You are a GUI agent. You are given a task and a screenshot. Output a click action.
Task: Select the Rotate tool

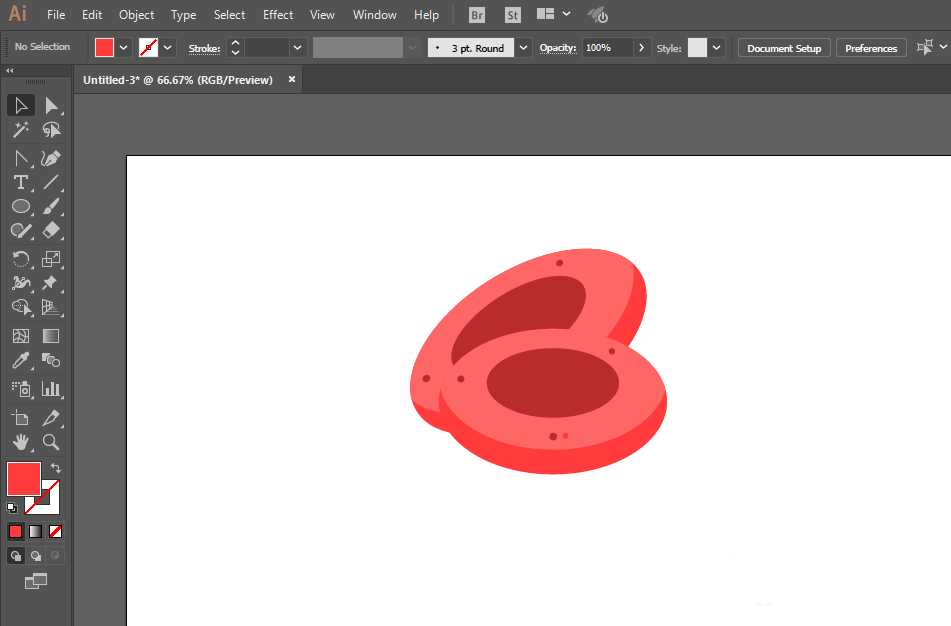pyautogui.click(x=21, y=258)
